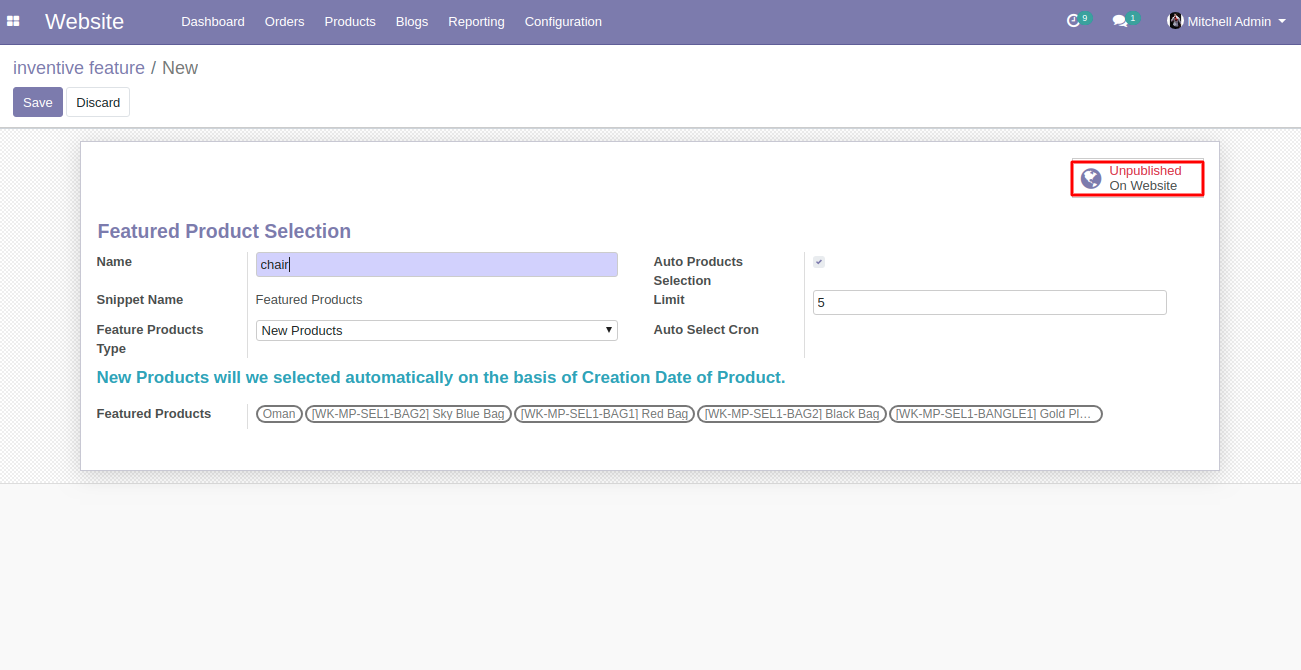1301x670 pixels.
Task: Toggle the Auto Products Selection checkbox
Action: tap(819, 262)
